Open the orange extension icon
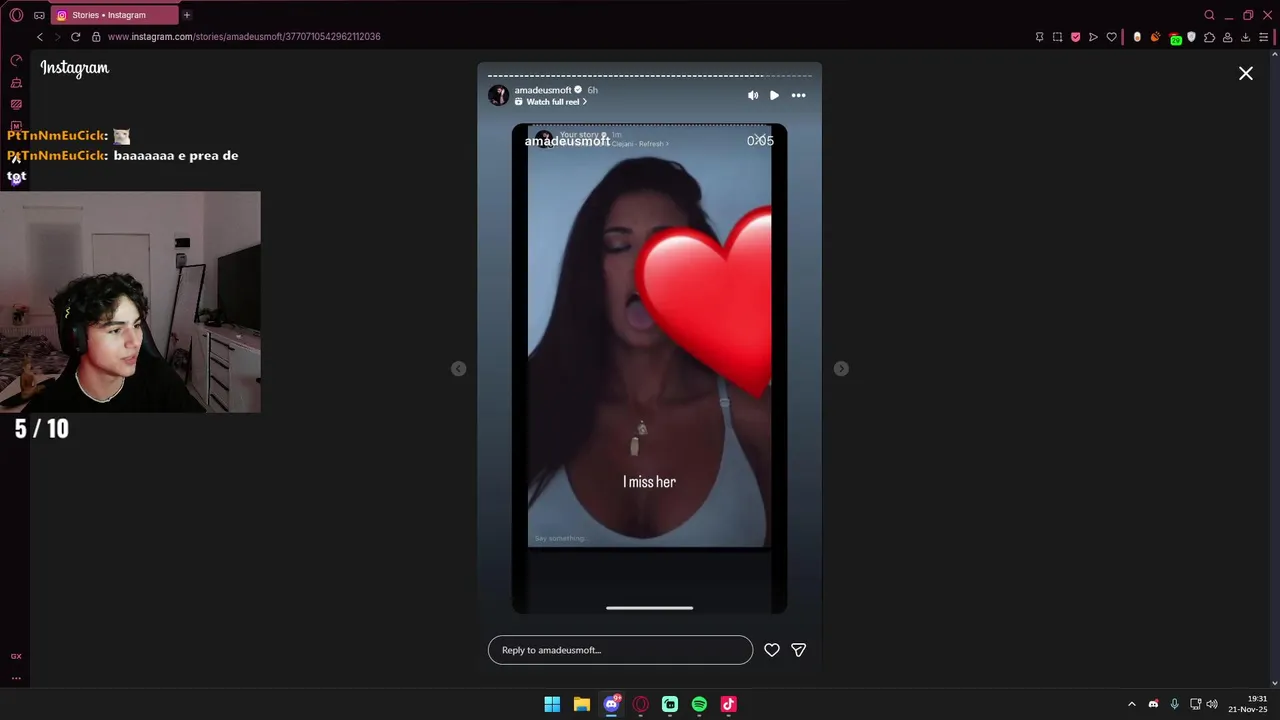 click(x=1155, y=37)
